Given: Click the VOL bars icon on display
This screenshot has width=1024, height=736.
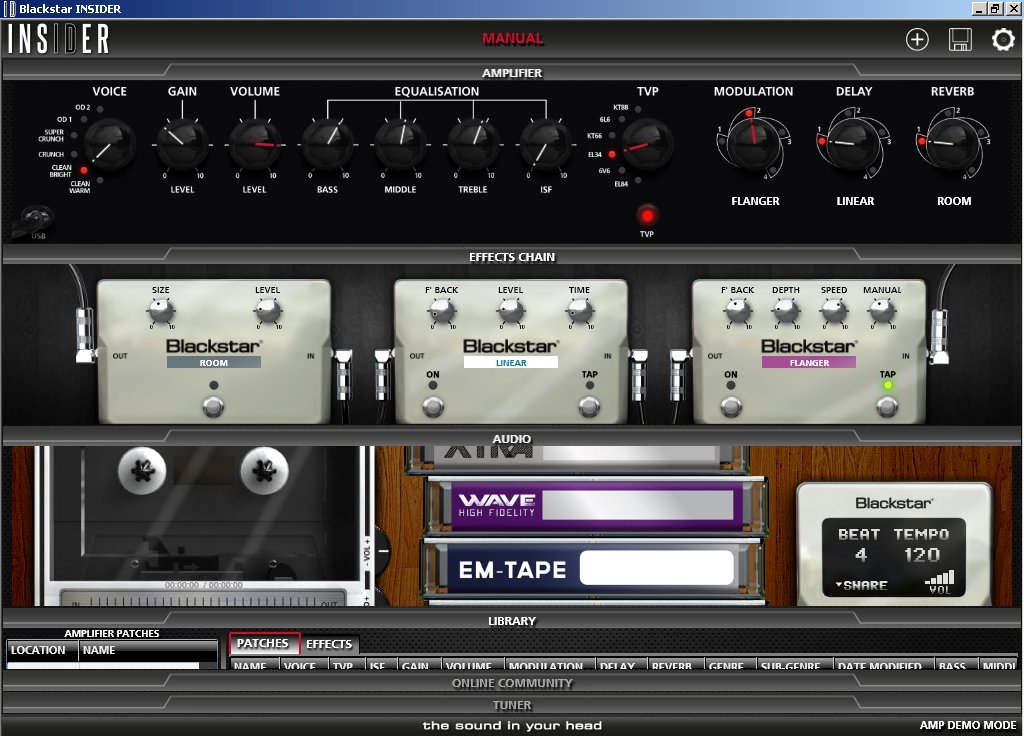Looking at the screenshot, I should pyautogui.click(x=939, y=581).
